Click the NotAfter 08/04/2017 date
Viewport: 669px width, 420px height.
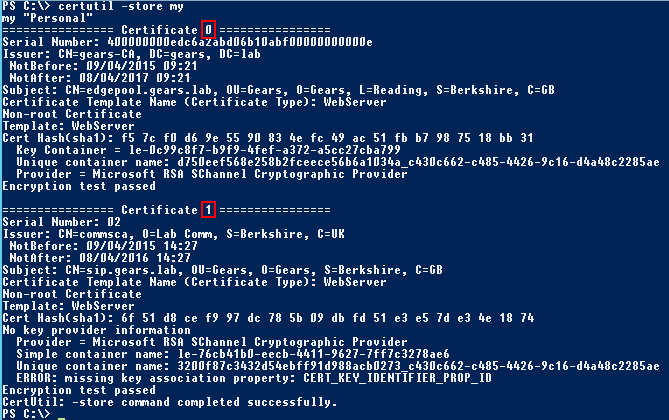tap(135, 78)
